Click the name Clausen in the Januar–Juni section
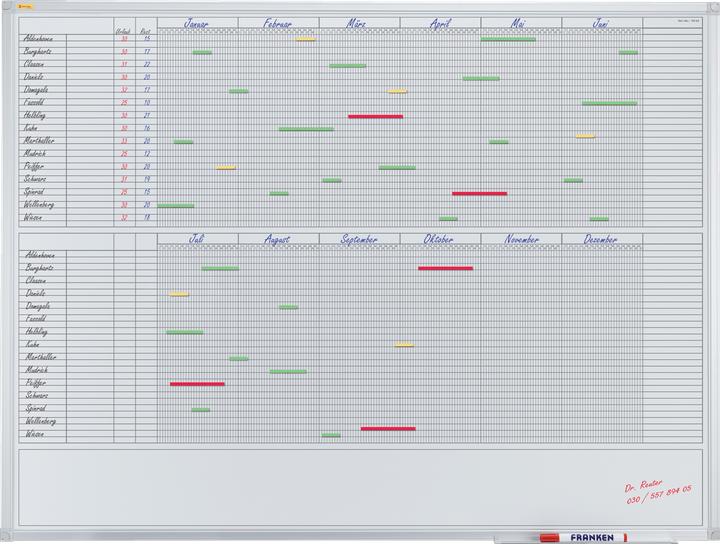Viewport: 720px width, 544px height. 34,64
